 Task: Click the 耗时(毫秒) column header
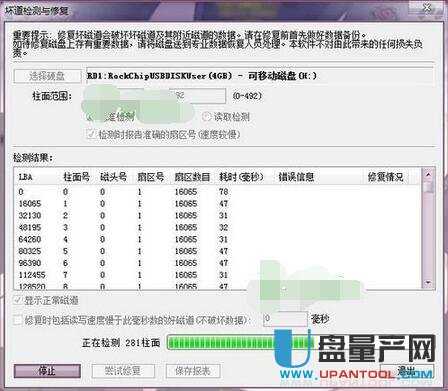[245, 177]
